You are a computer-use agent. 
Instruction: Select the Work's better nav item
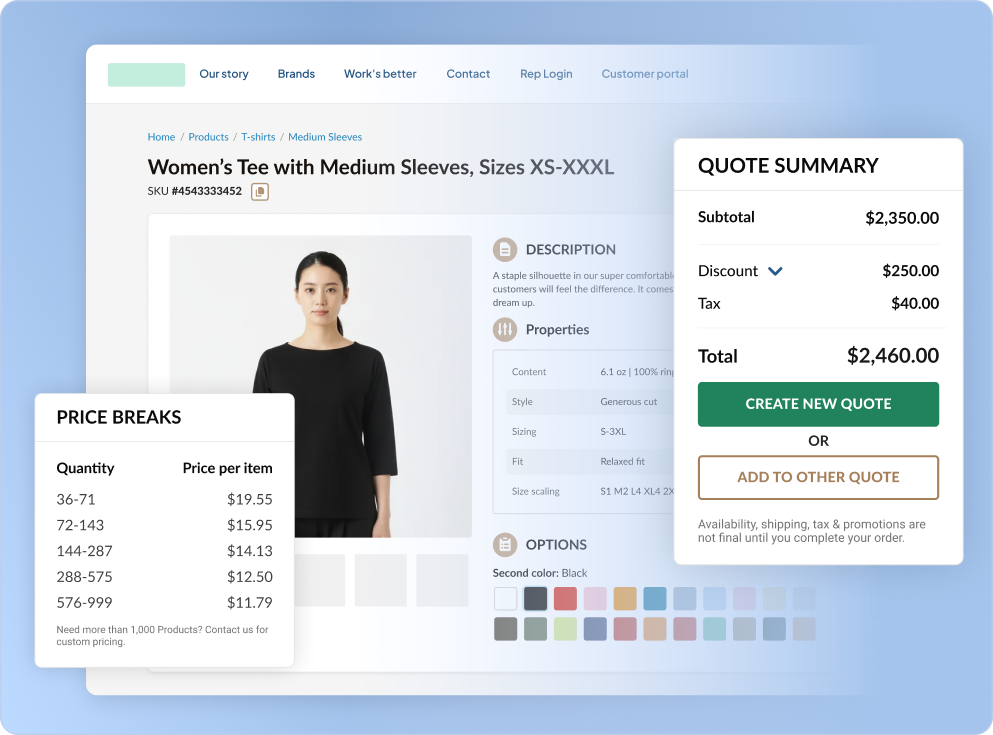[x=380, y=73]
